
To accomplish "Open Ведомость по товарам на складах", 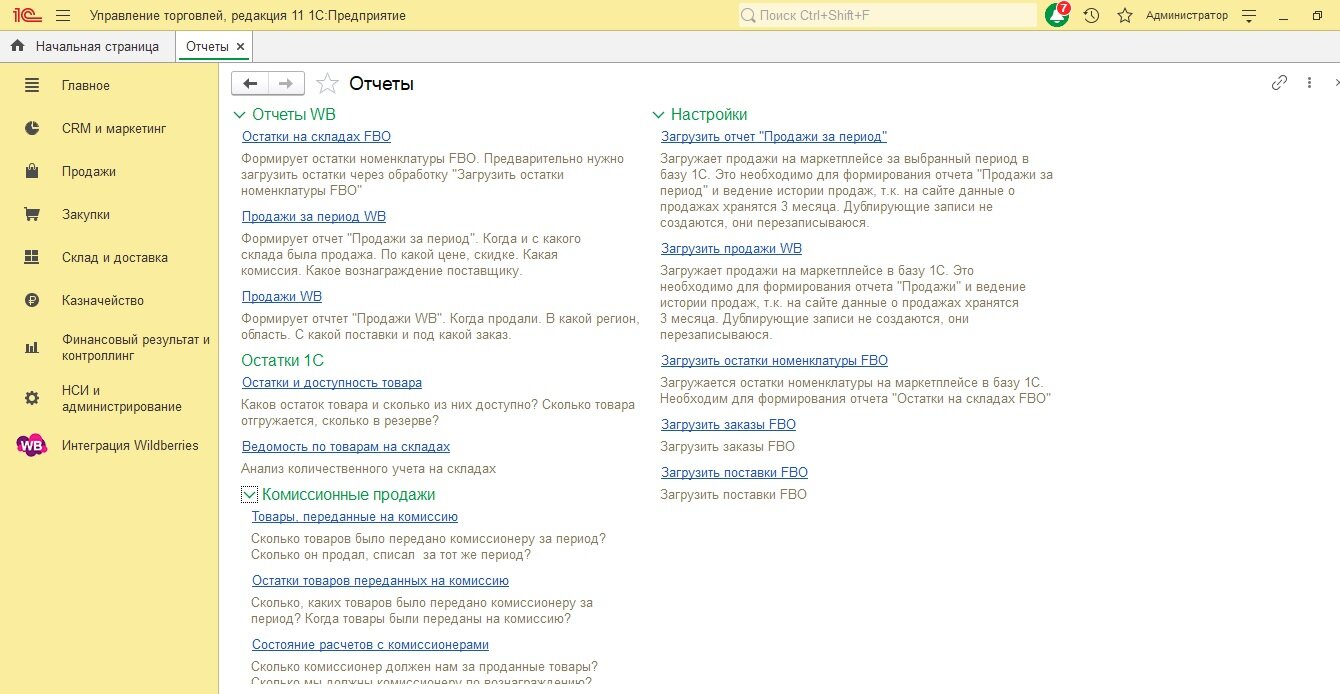I will tap(346, 447).
